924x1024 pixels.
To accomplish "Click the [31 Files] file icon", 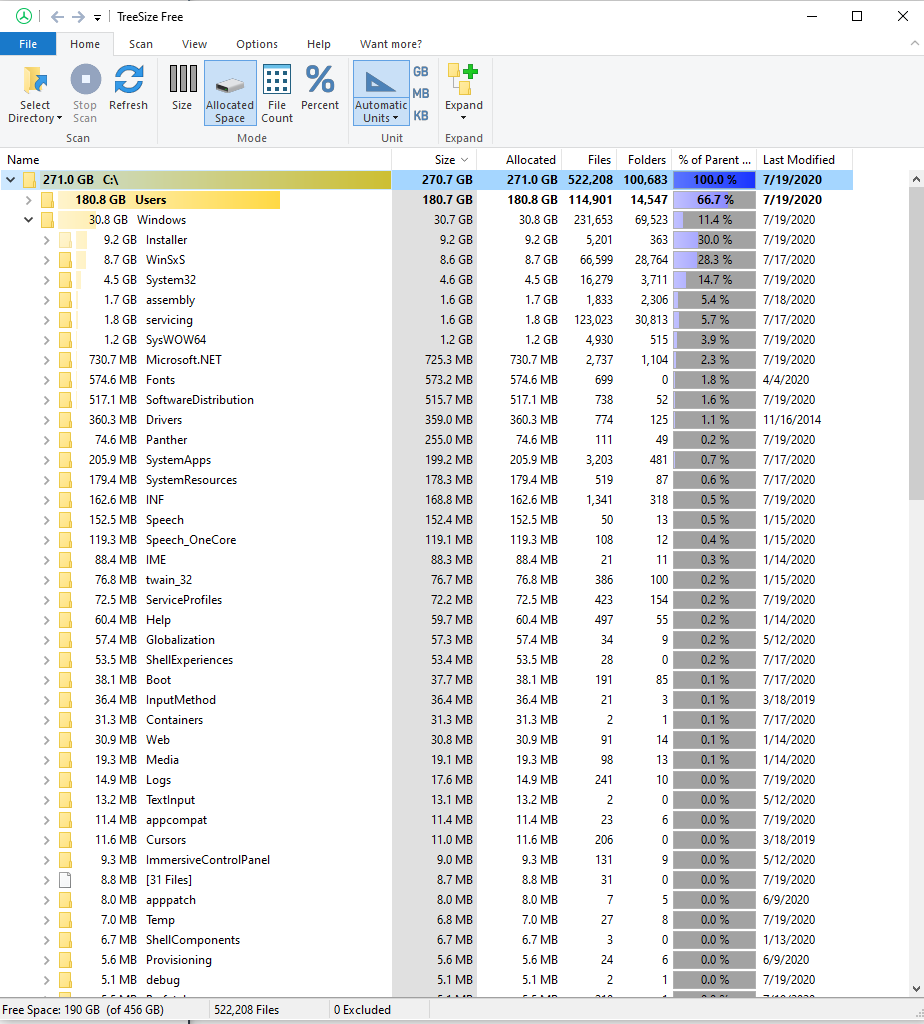I will (x=65, y=880).
